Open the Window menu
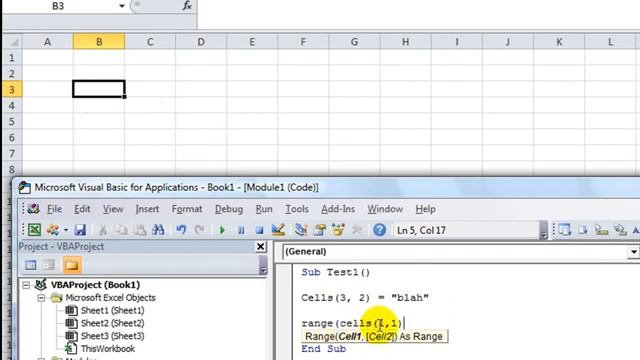Screen dimensions: 640x360 click(385, 209)
